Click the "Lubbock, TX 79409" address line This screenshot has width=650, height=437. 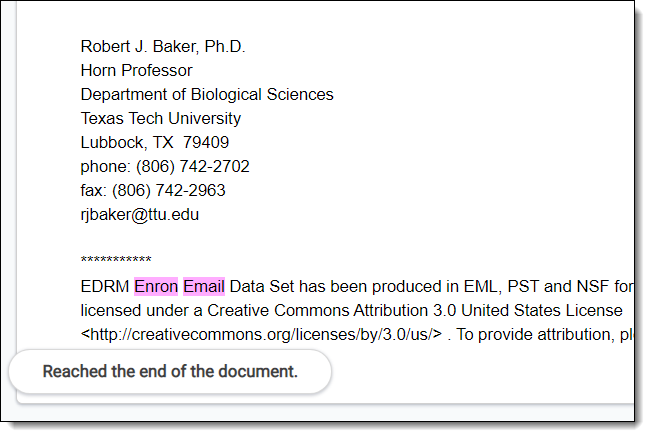point(155,143)
